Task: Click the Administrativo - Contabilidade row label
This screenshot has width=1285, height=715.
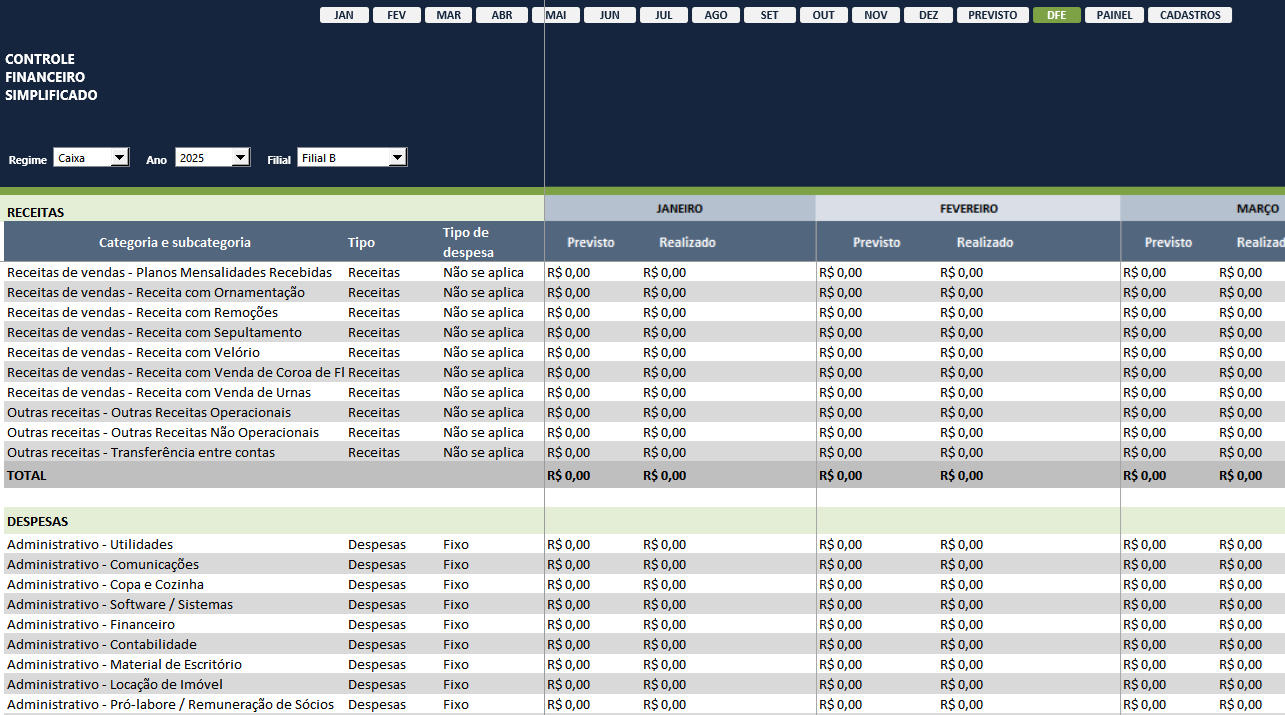Action: tap(102, 644)
